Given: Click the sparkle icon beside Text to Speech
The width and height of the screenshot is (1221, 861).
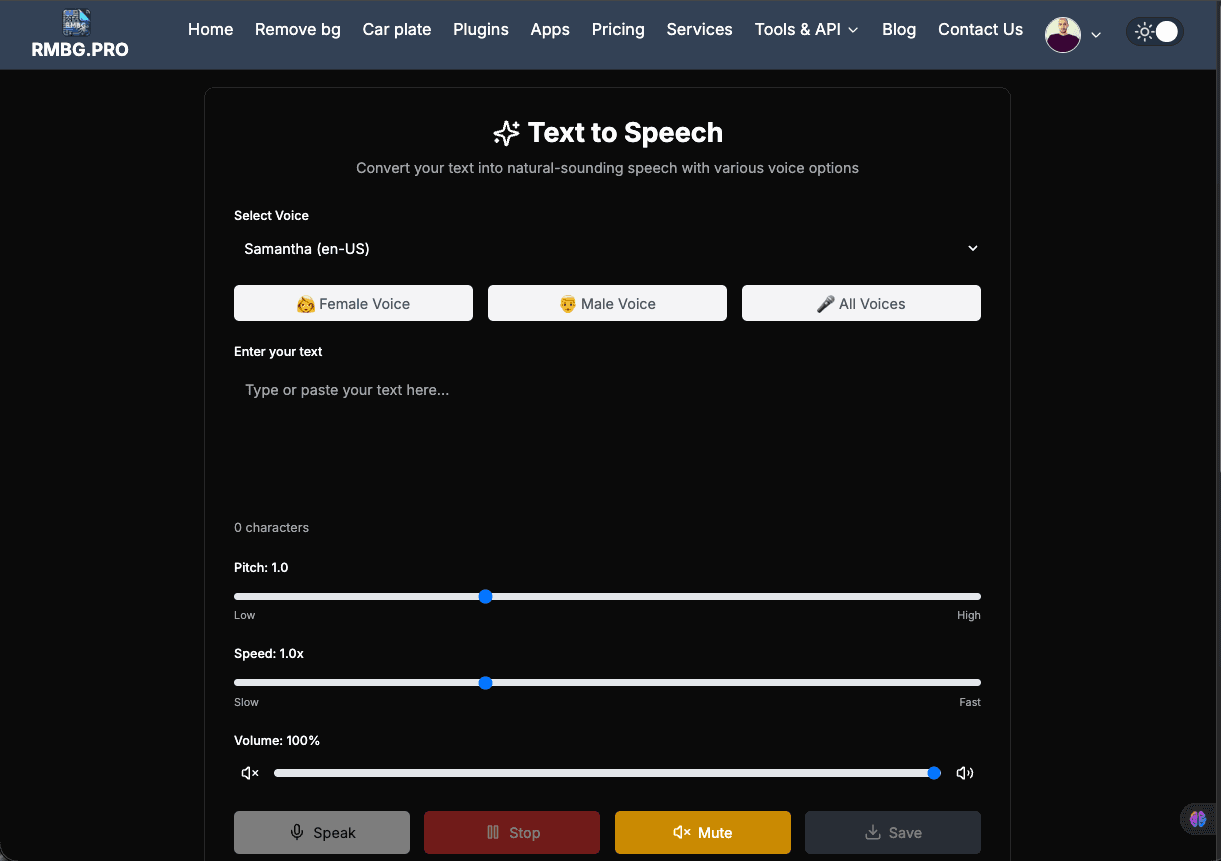Looking at the screenshot, I should 508,131.
